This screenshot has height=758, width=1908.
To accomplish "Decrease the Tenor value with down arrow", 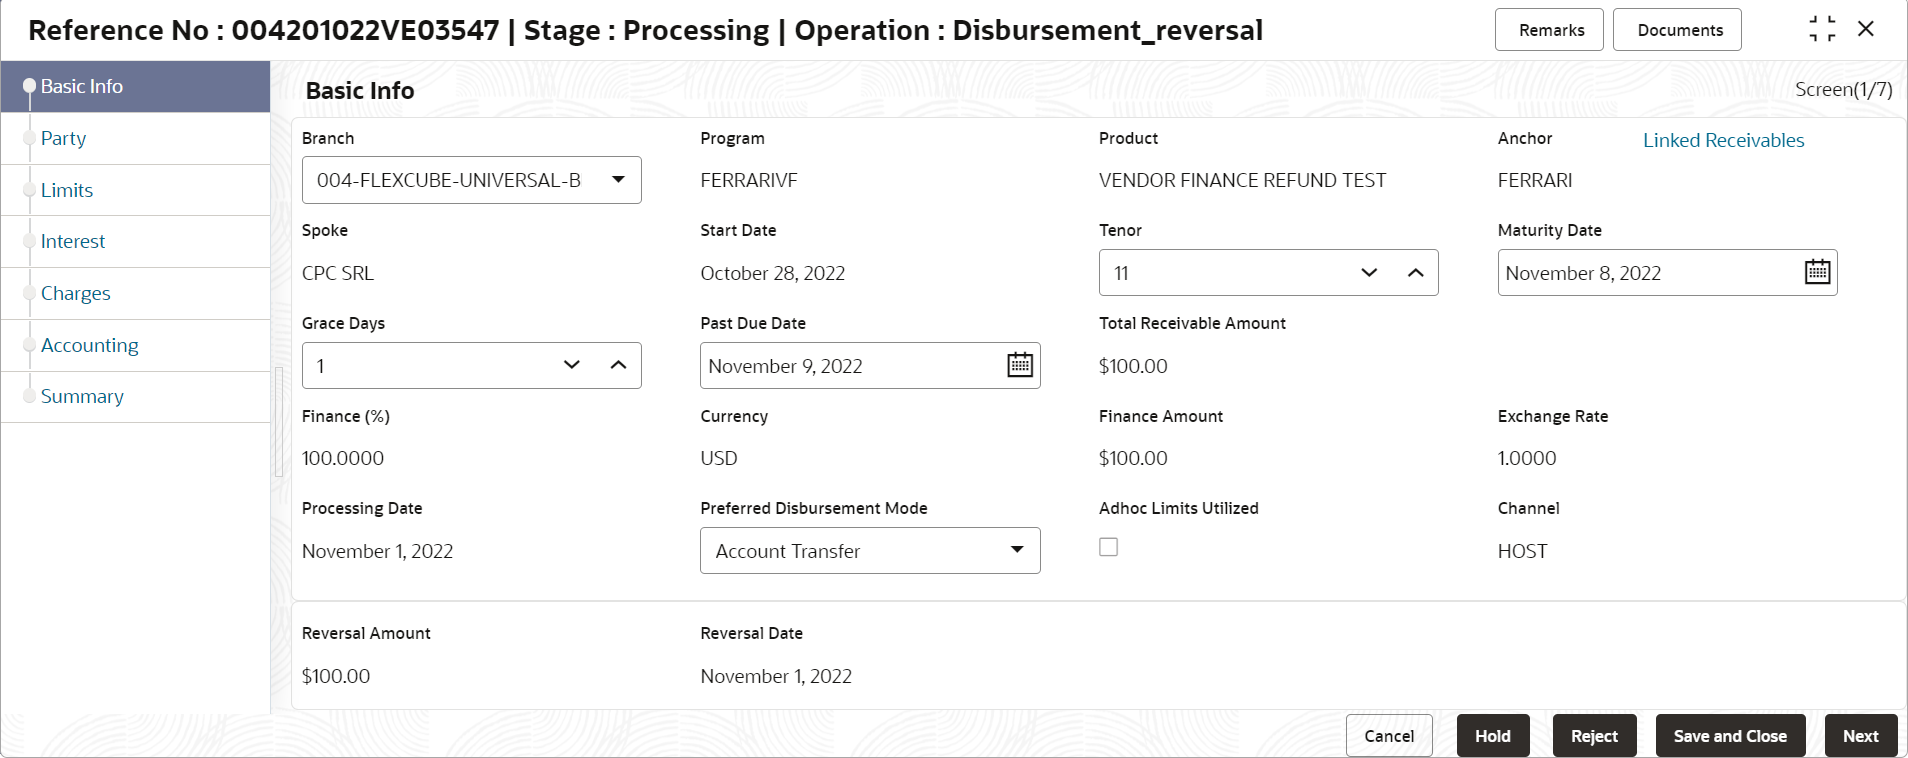I will click(1369, 273).
